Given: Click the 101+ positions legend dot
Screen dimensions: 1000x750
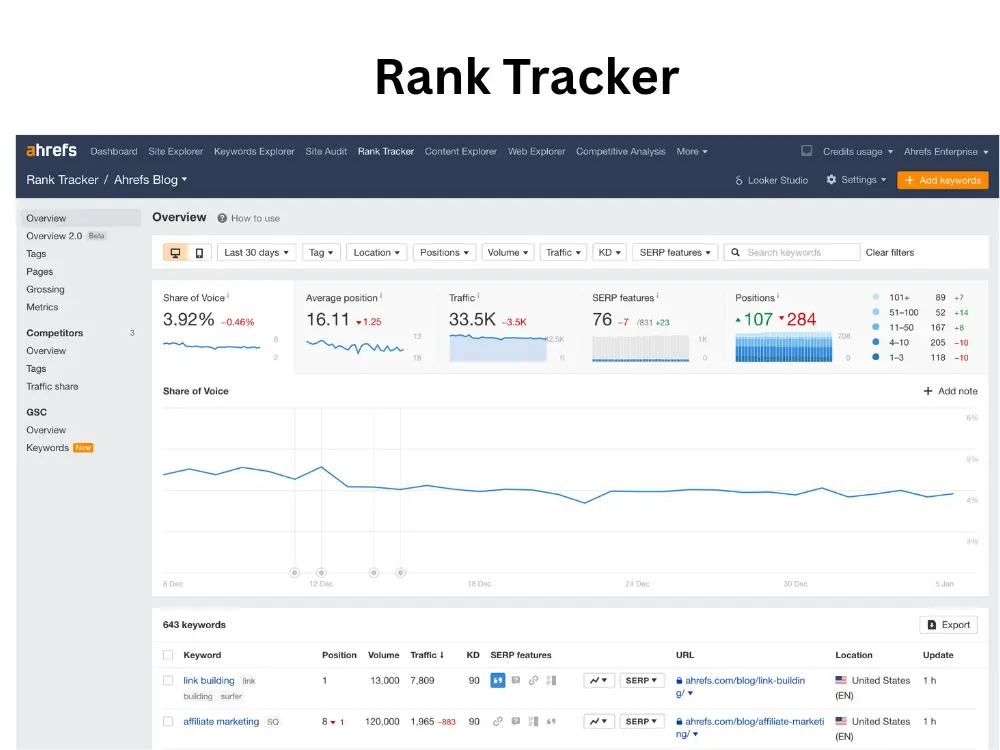Looking at the screenshot, I should 876,297.
